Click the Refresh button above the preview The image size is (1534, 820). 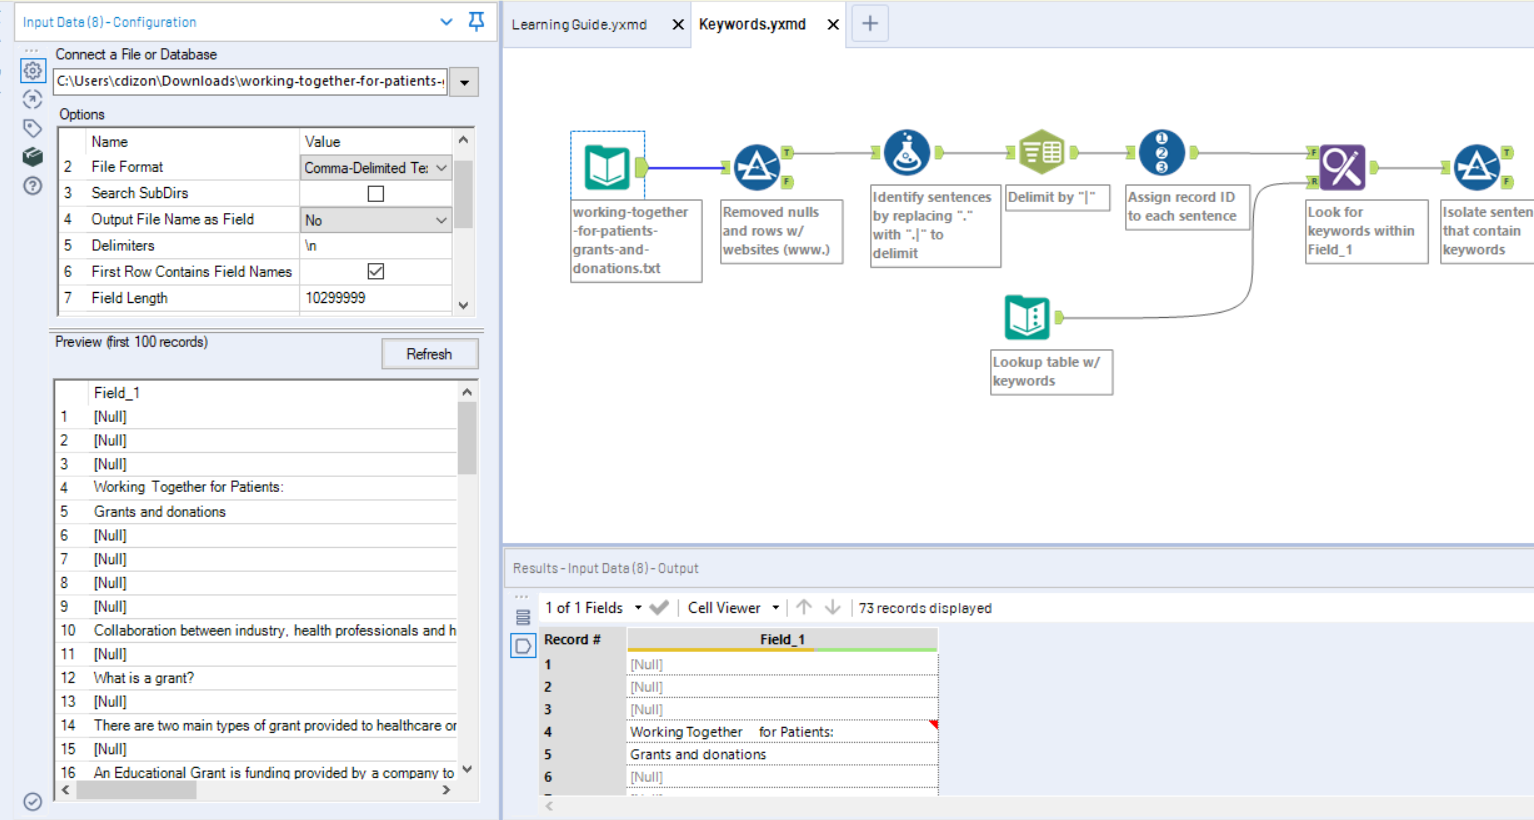coord(430,353)
